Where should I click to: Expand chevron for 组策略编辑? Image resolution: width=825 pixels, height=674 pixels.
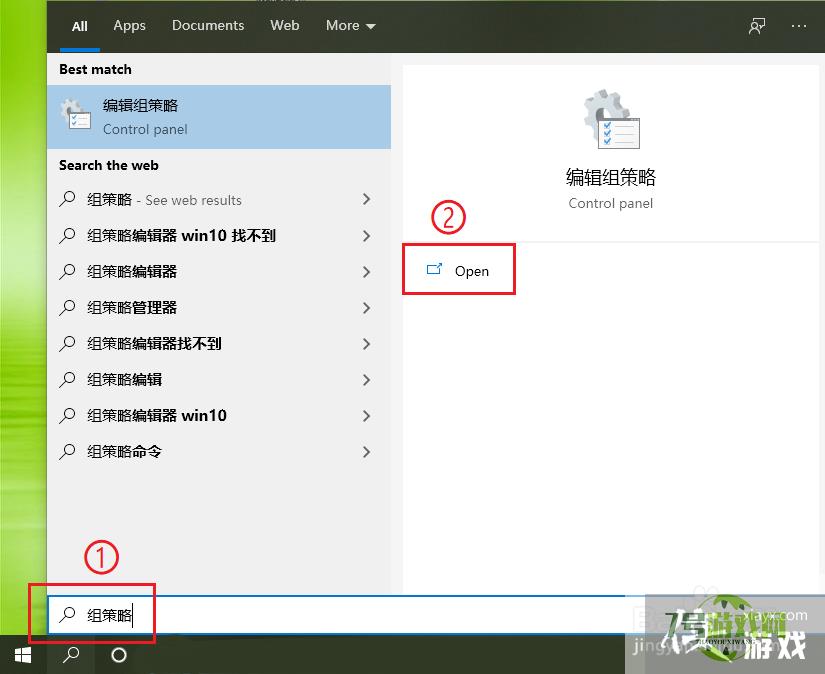pyautogui.click(x=367, y=380)
